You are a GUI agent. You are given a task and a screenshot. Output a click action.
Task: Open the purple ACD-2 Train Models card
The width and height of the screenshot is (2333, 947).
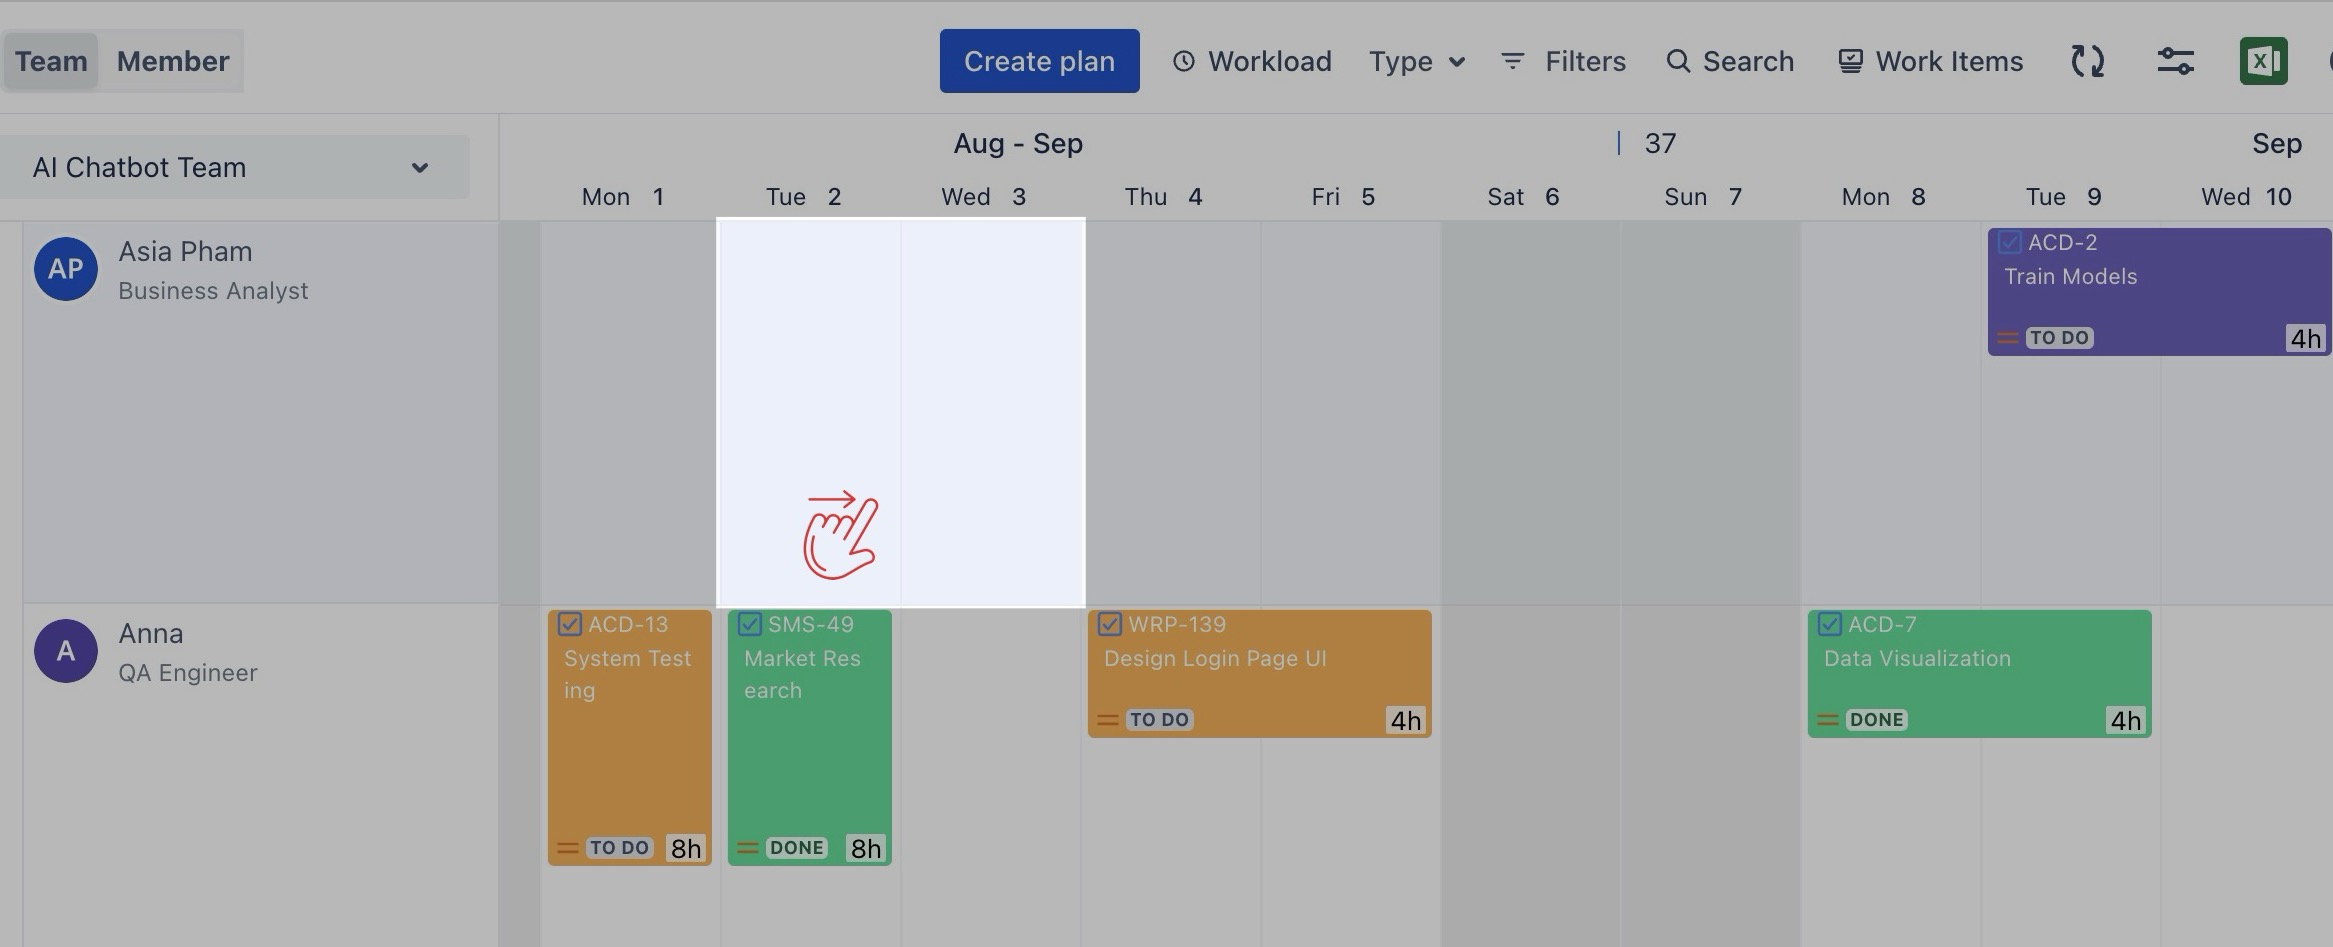click(x=2158, y=291)
